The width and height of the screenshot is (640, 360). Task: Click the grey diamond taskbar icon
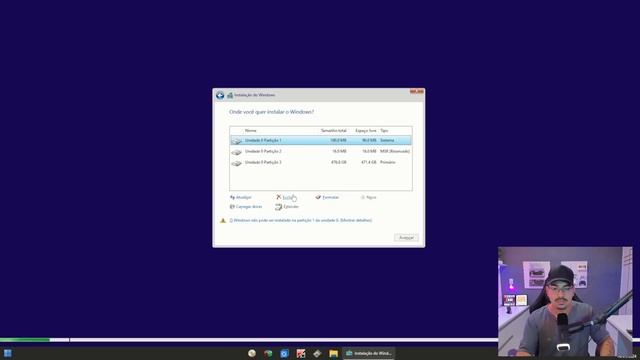tap(317, 353)
